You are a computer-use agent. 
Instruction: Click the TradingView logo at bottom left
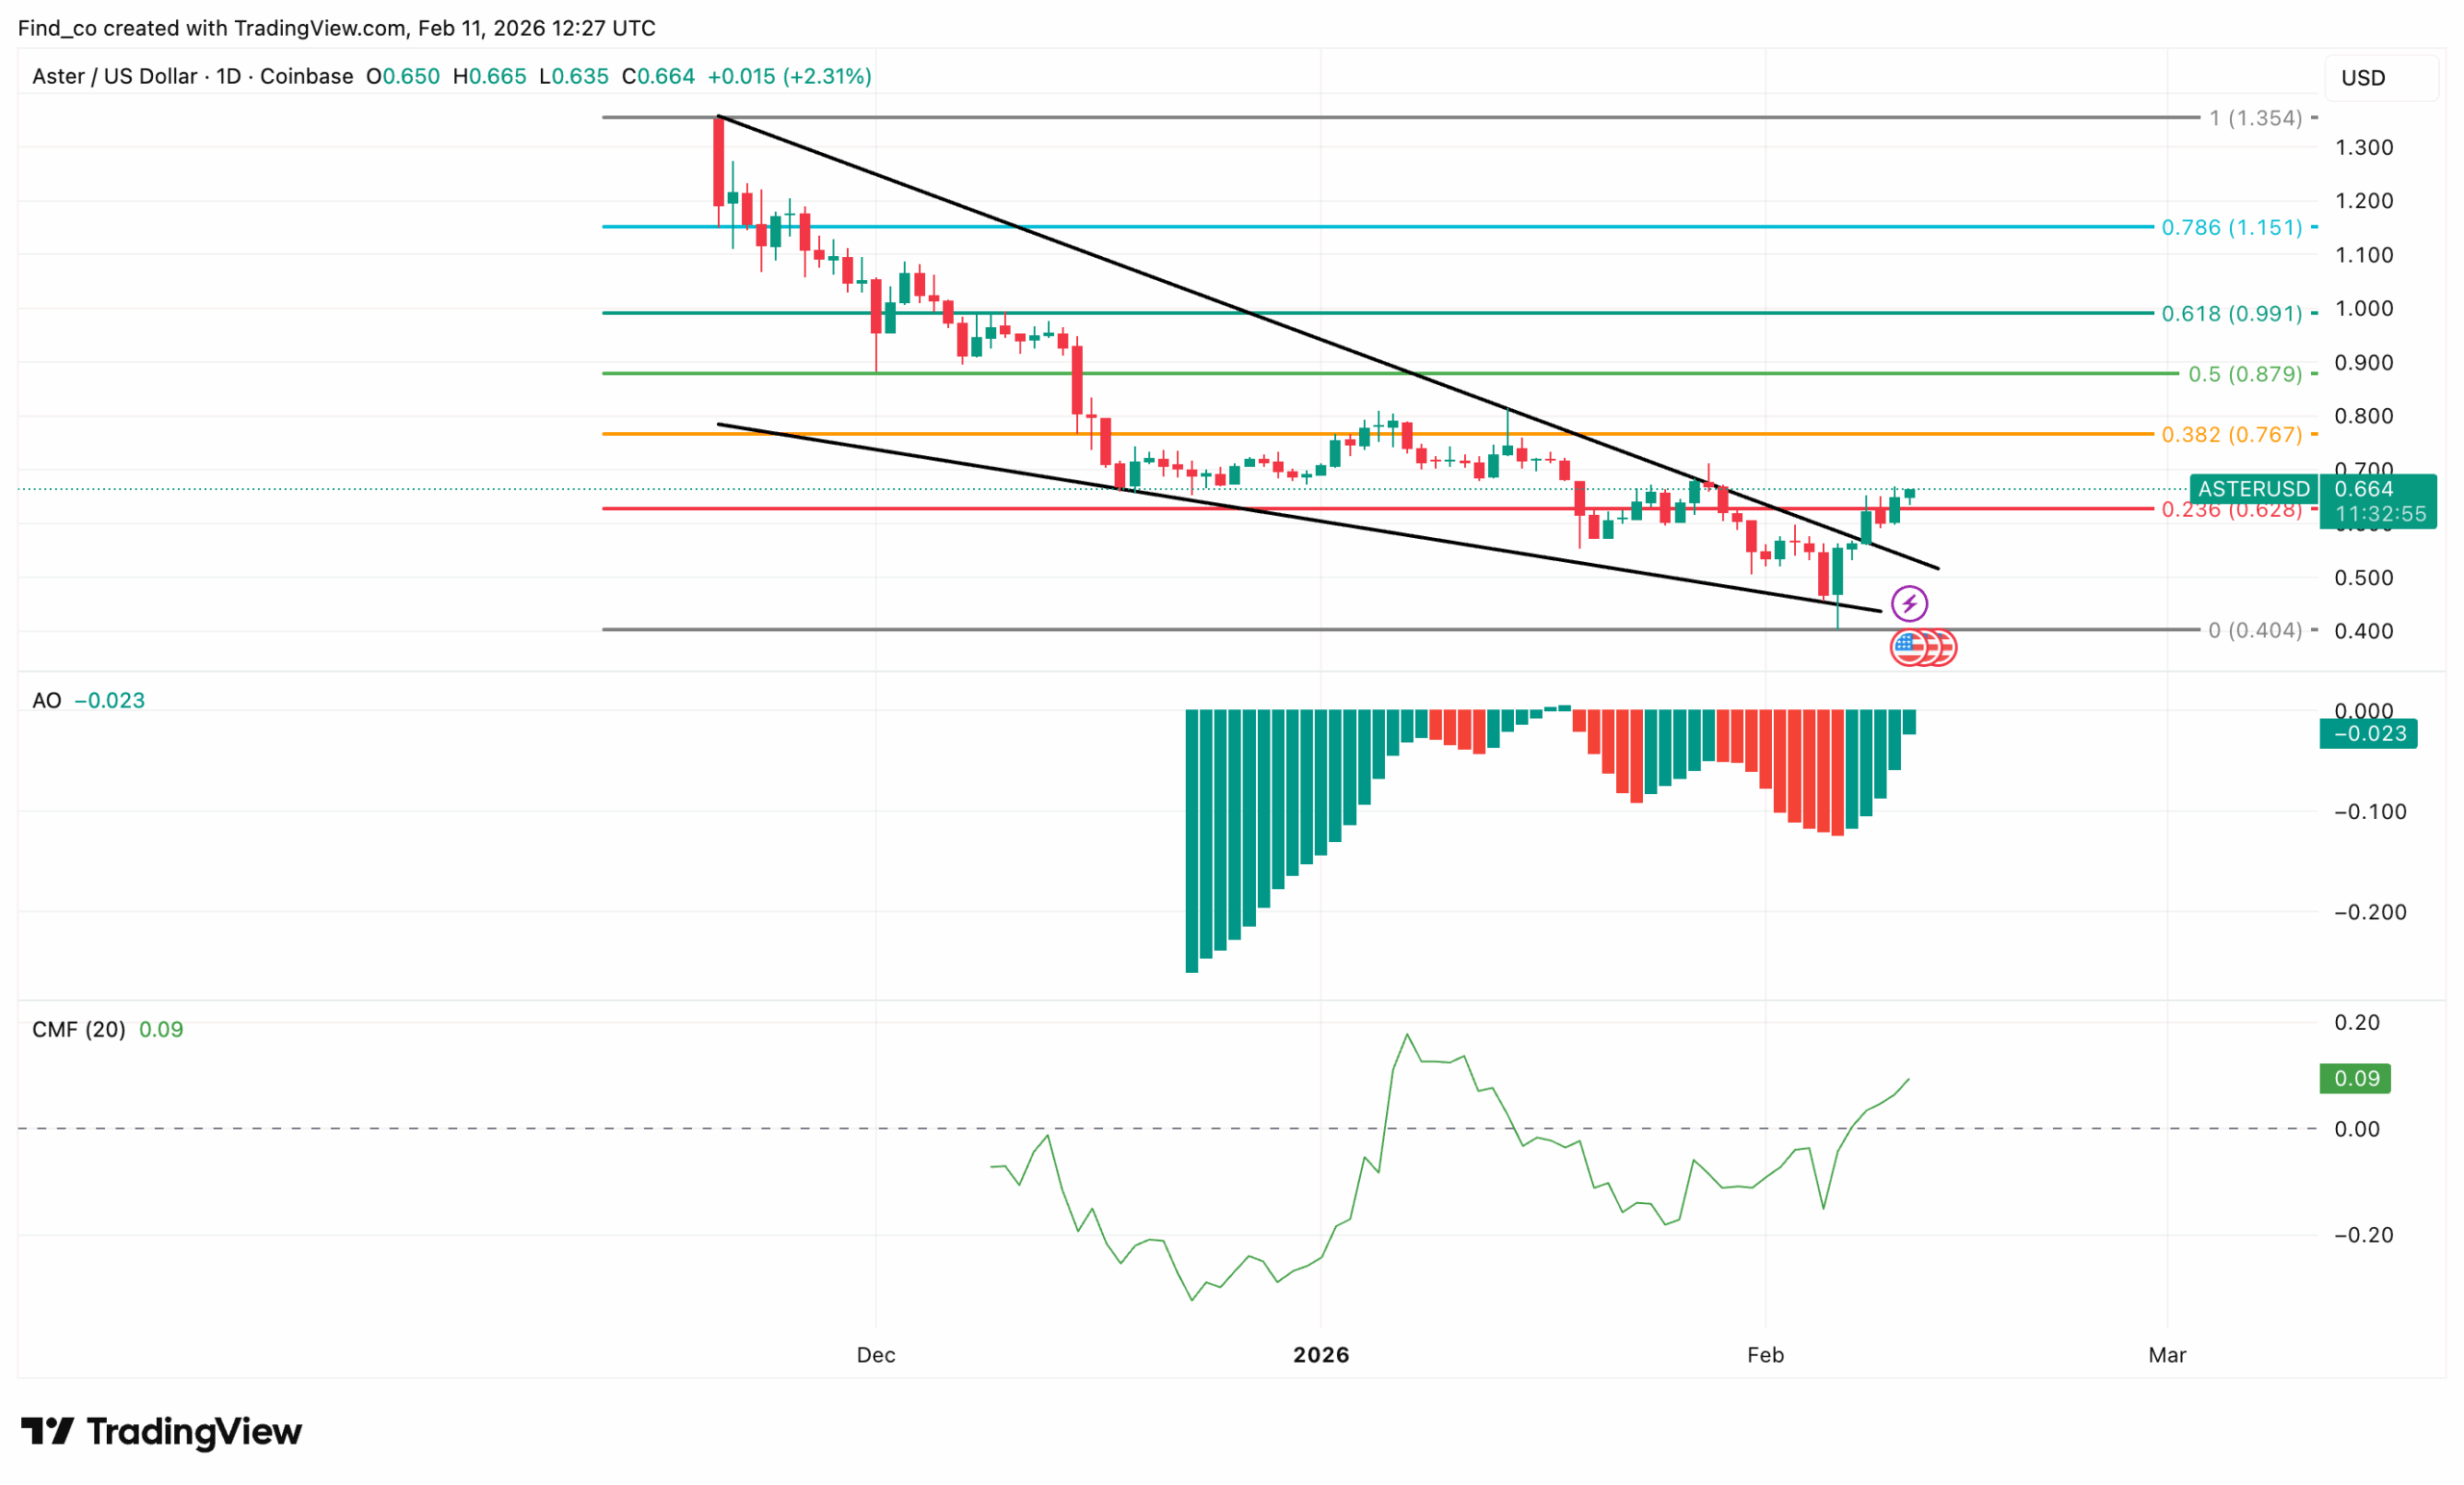click(x=161, y=1431)
